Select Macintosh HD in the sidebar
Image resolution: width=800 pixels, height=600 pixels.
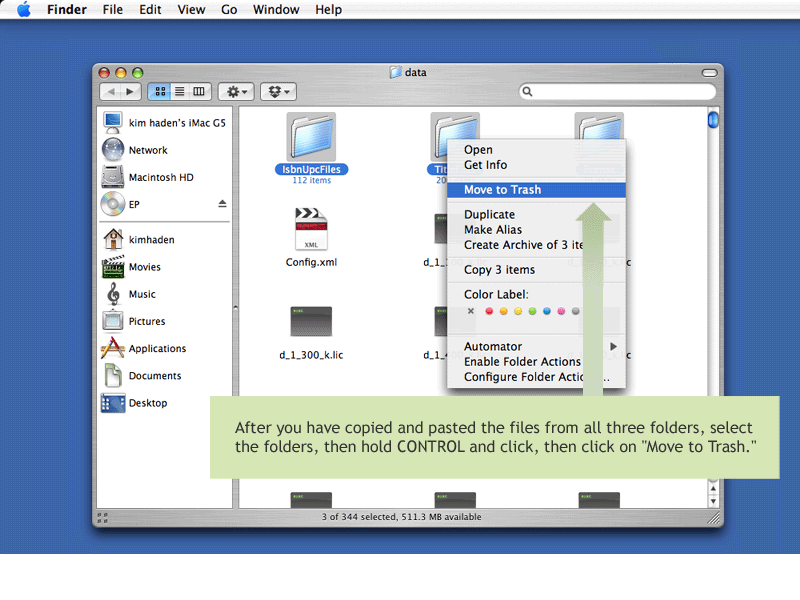click(x=164, y=177)
